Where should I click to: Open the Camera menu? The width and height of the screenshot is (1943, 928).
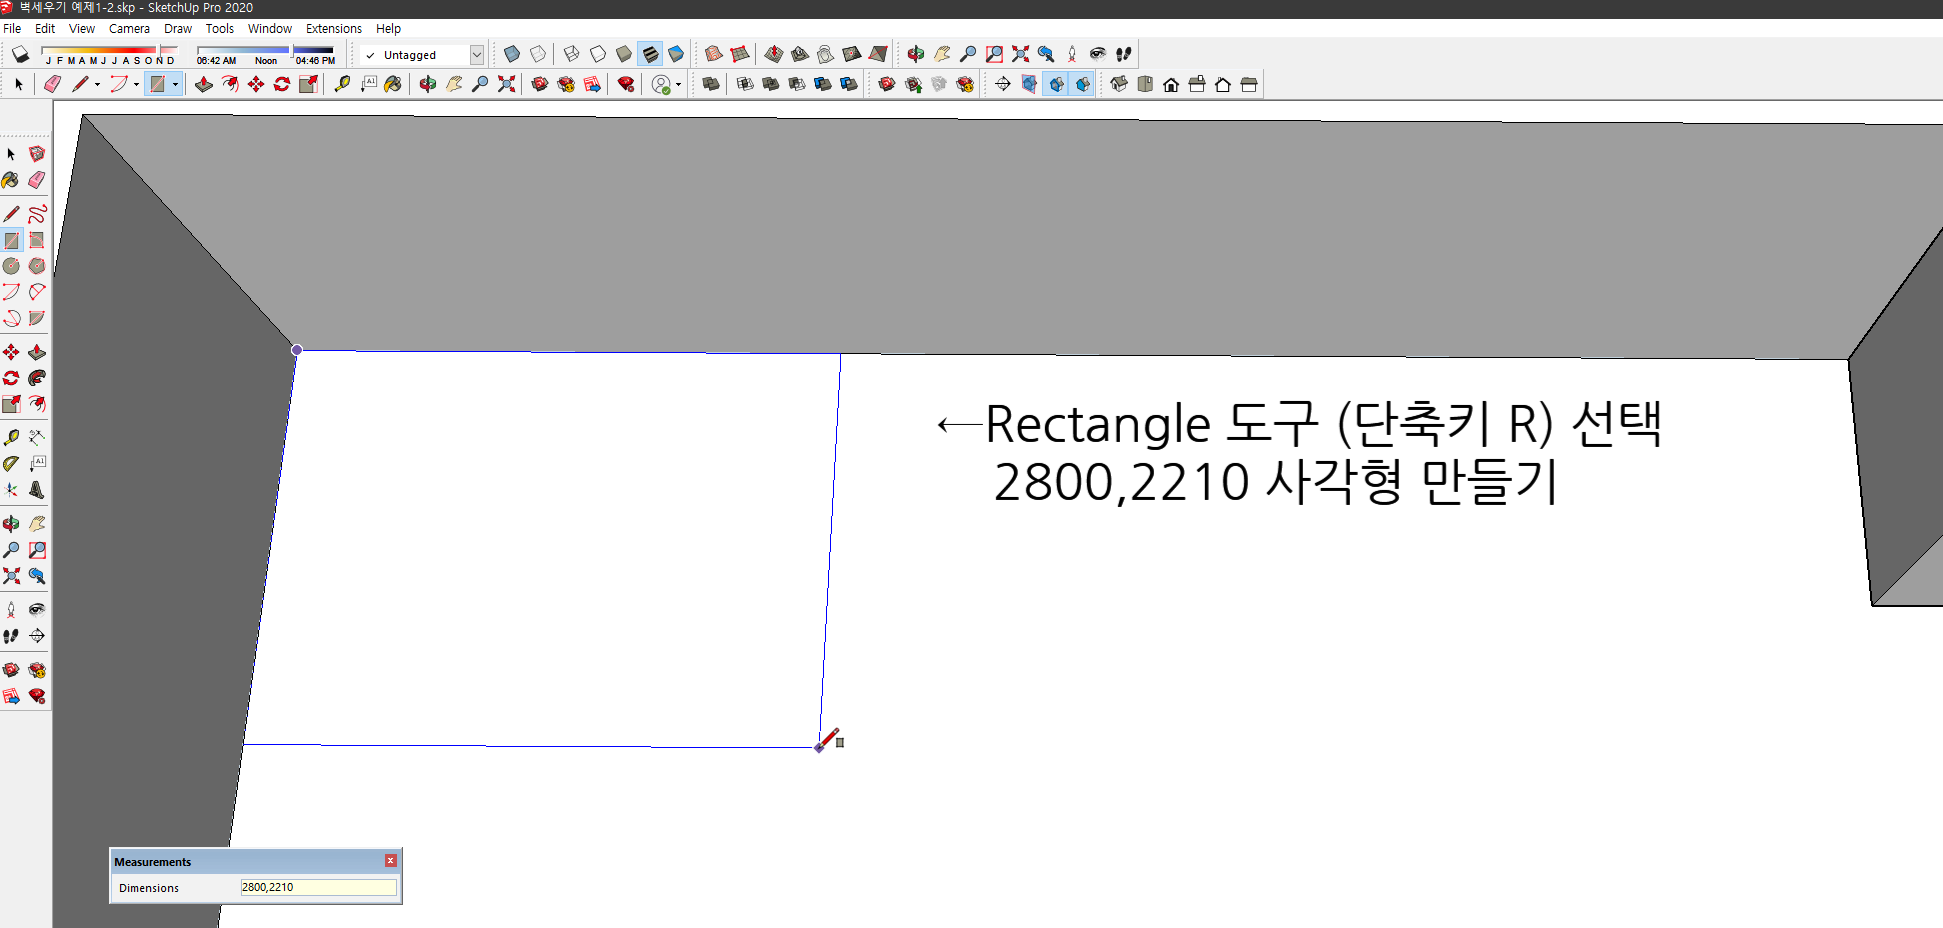pos(129,28)
